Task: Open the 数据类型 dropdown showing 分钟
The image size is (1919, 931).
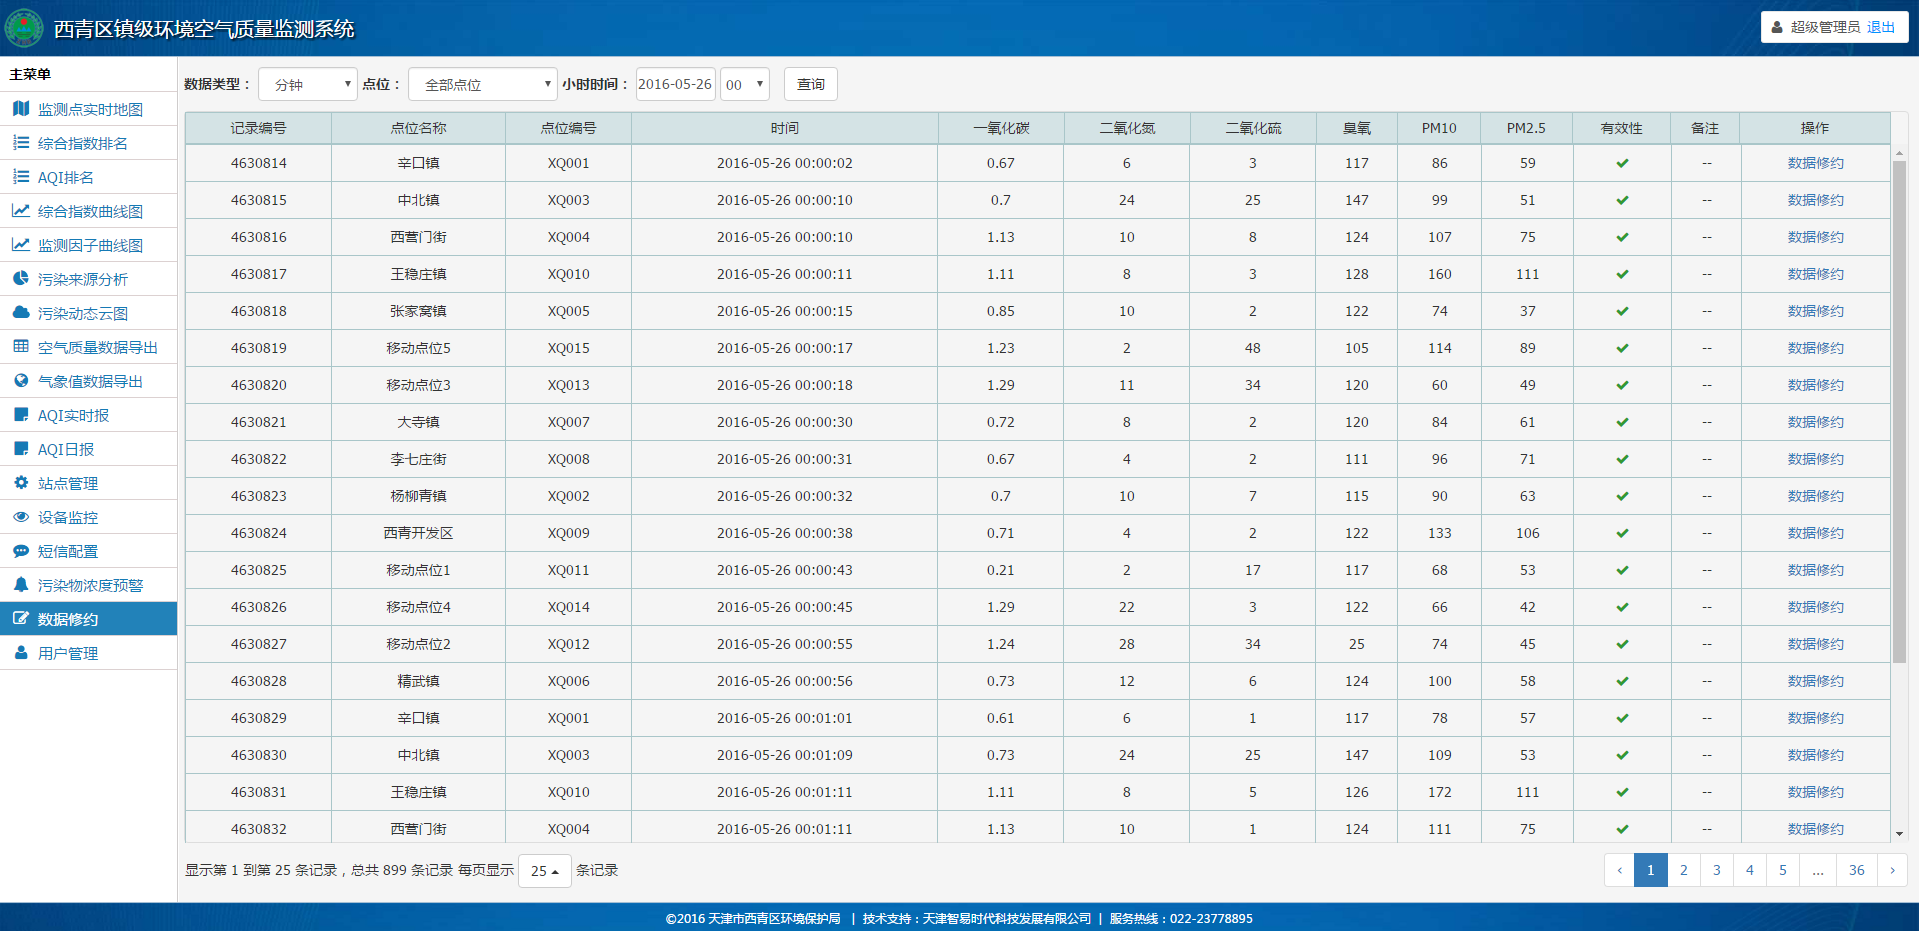Action: coord(308,85)
